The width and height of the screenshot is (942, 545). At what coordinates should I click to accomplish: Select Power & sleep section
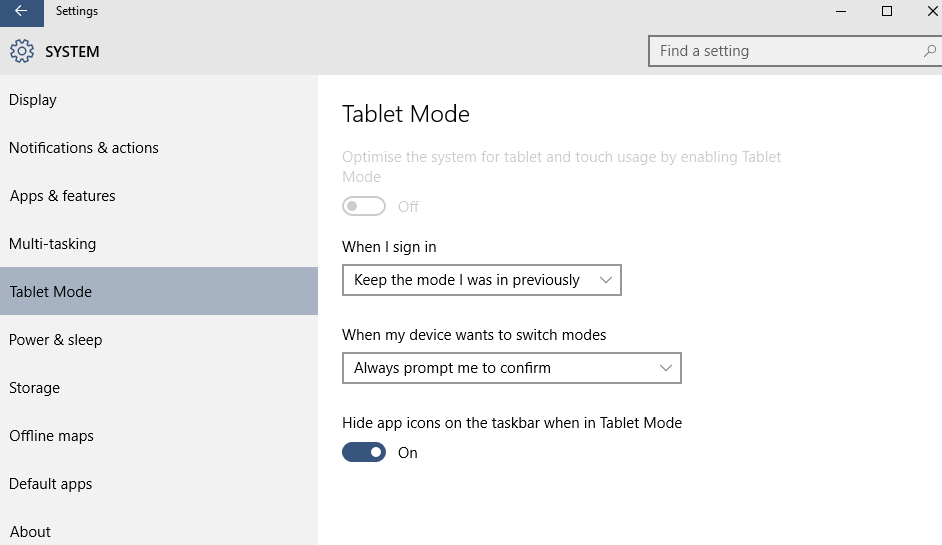pyautogui.click(x=55, y=340)
